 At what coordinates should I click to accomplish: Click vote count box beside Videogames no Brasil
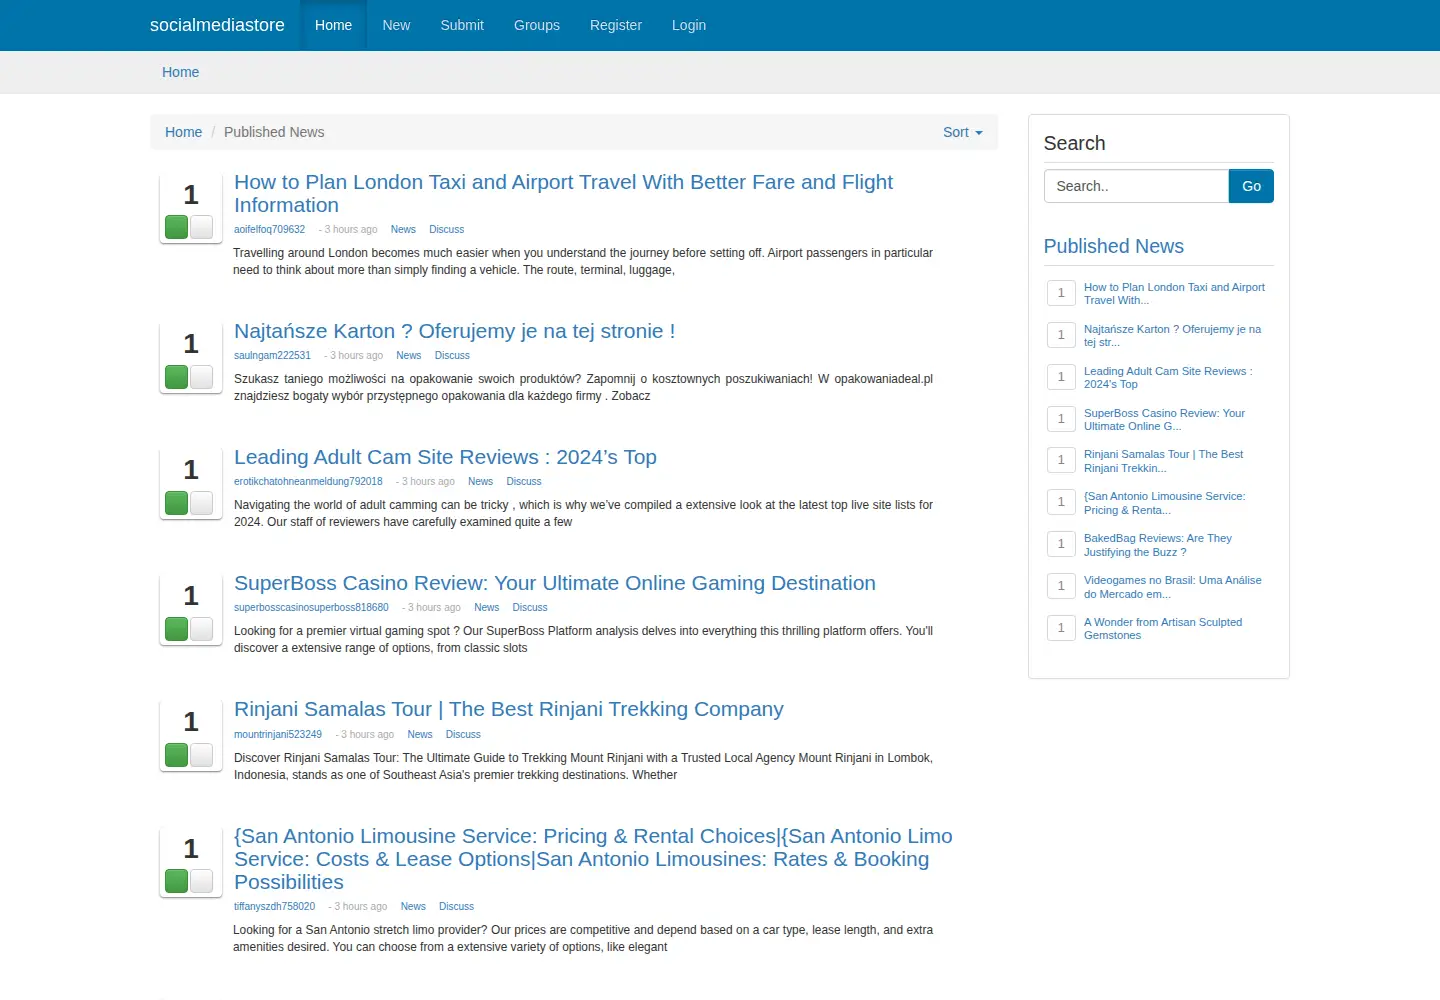pos(1061,586)
